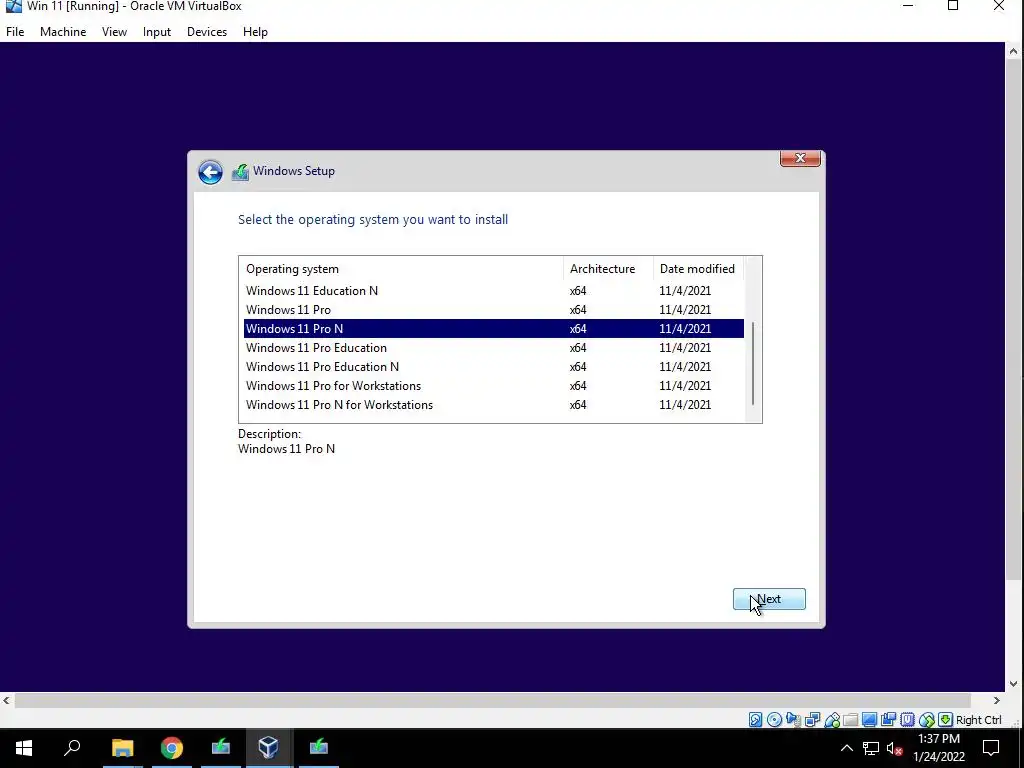Click the horizontal scrollbar left arrow
This screenshot has height=768, width=1024.
(x=7, y=700)
